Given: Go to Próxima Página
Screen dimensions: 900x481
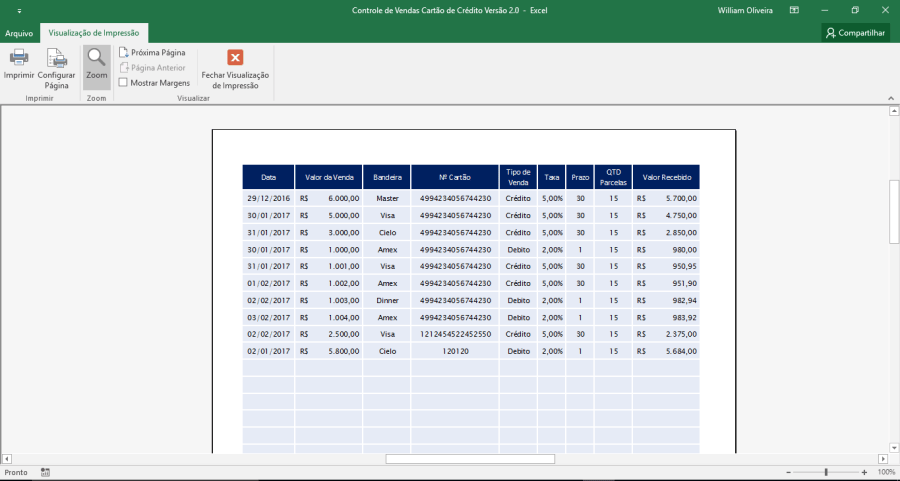Looking at the screenshot, I should point(152,52).
